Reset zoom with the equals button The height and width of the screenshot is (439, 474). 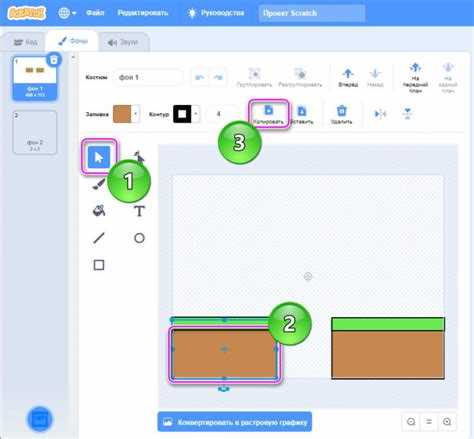429,422
